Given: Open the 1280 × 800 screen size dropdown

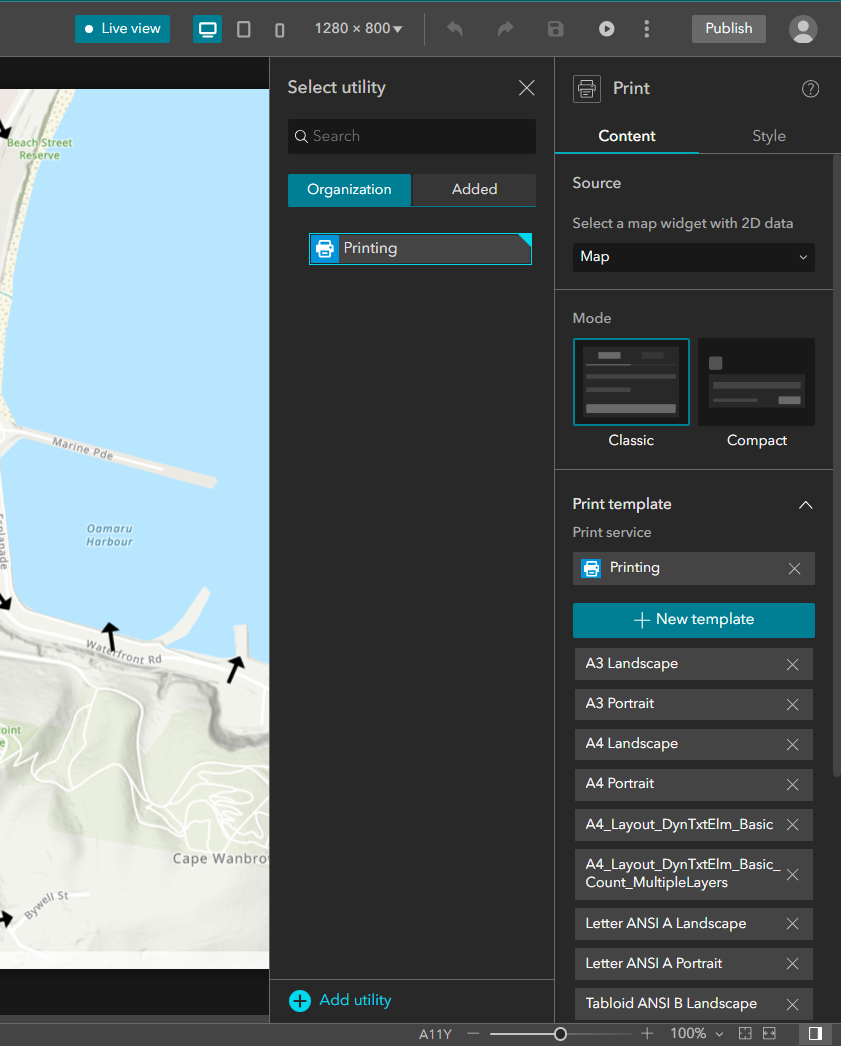Looking at the screenshot, I should coord(358,29).
